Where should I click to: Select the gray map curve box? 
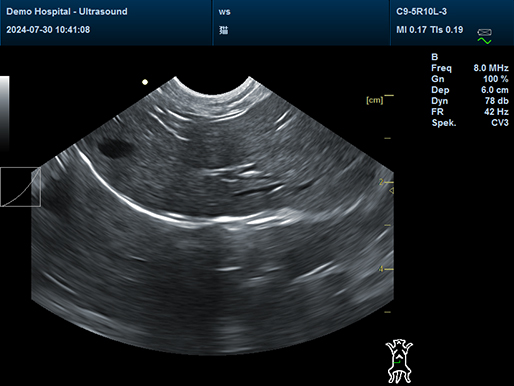click(x=21, y=187)
